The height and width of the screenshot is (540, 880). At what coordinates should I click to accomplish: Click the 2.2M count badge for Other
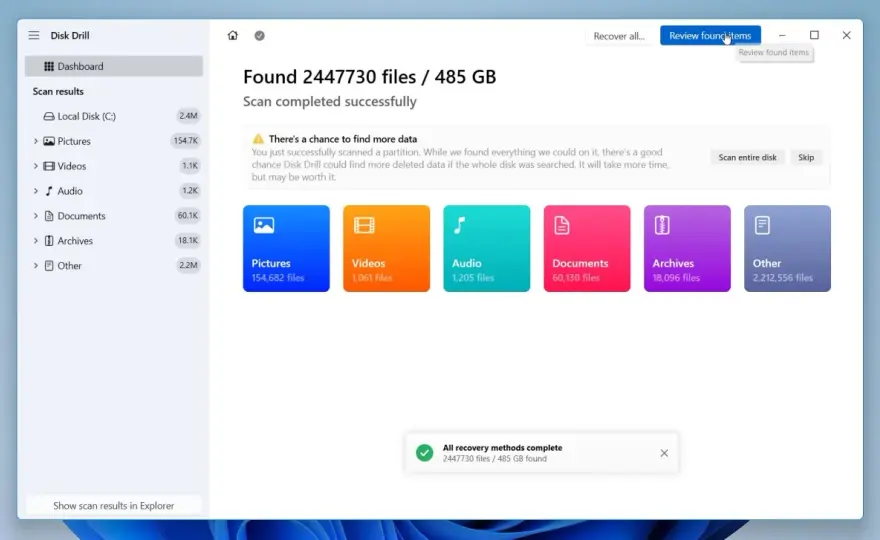188,266
